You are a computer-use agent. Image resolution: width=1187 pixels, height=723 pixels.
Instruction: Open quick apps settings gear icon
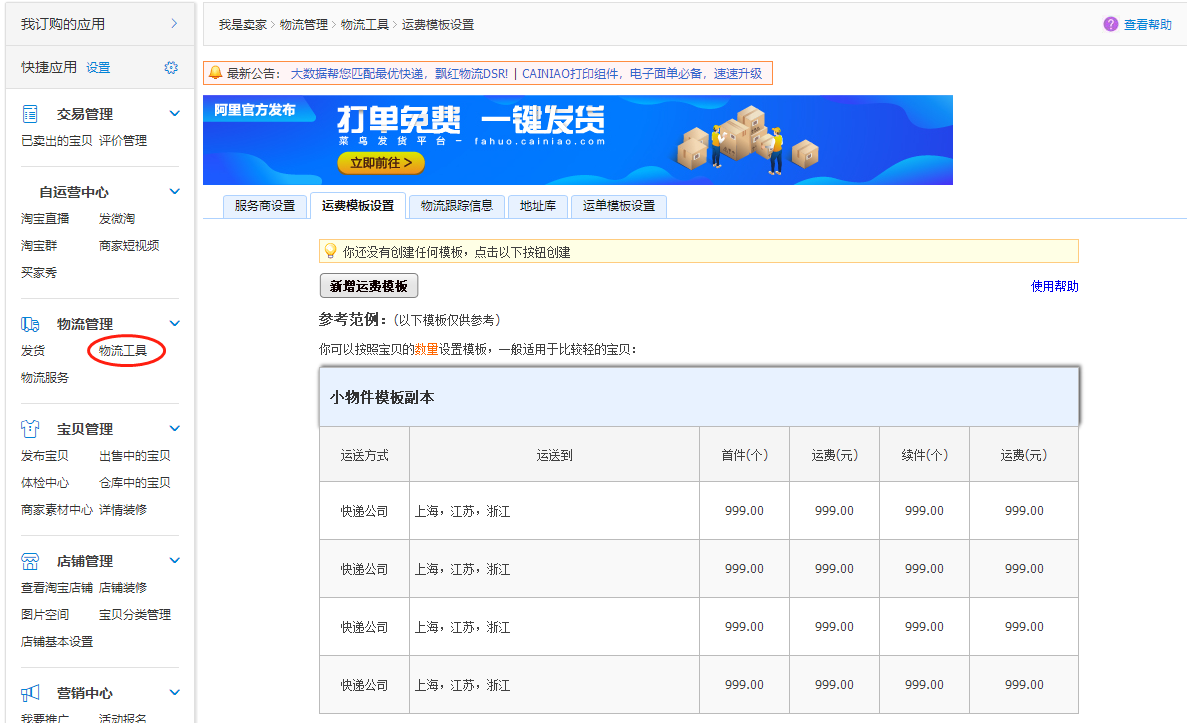pyautogui.click(x=171, y=67)
